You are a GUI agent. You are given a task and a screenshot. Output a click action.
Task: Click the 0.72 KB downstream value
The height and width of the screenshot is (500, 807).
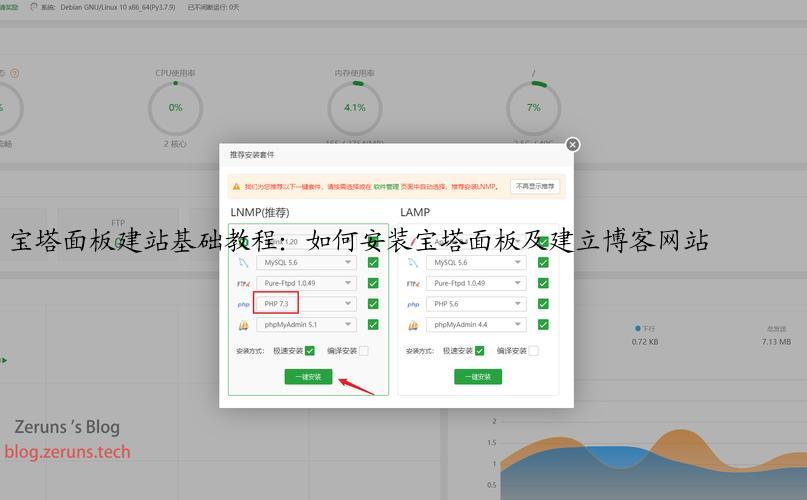tap(645, 342)
